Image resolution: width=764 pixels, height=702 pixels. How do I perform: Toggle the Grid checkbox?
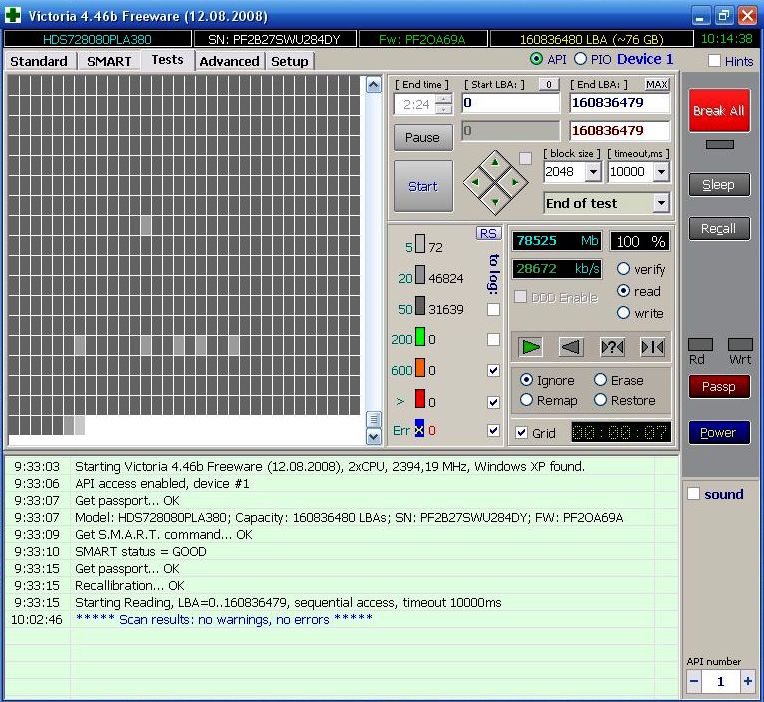point(521,433)
